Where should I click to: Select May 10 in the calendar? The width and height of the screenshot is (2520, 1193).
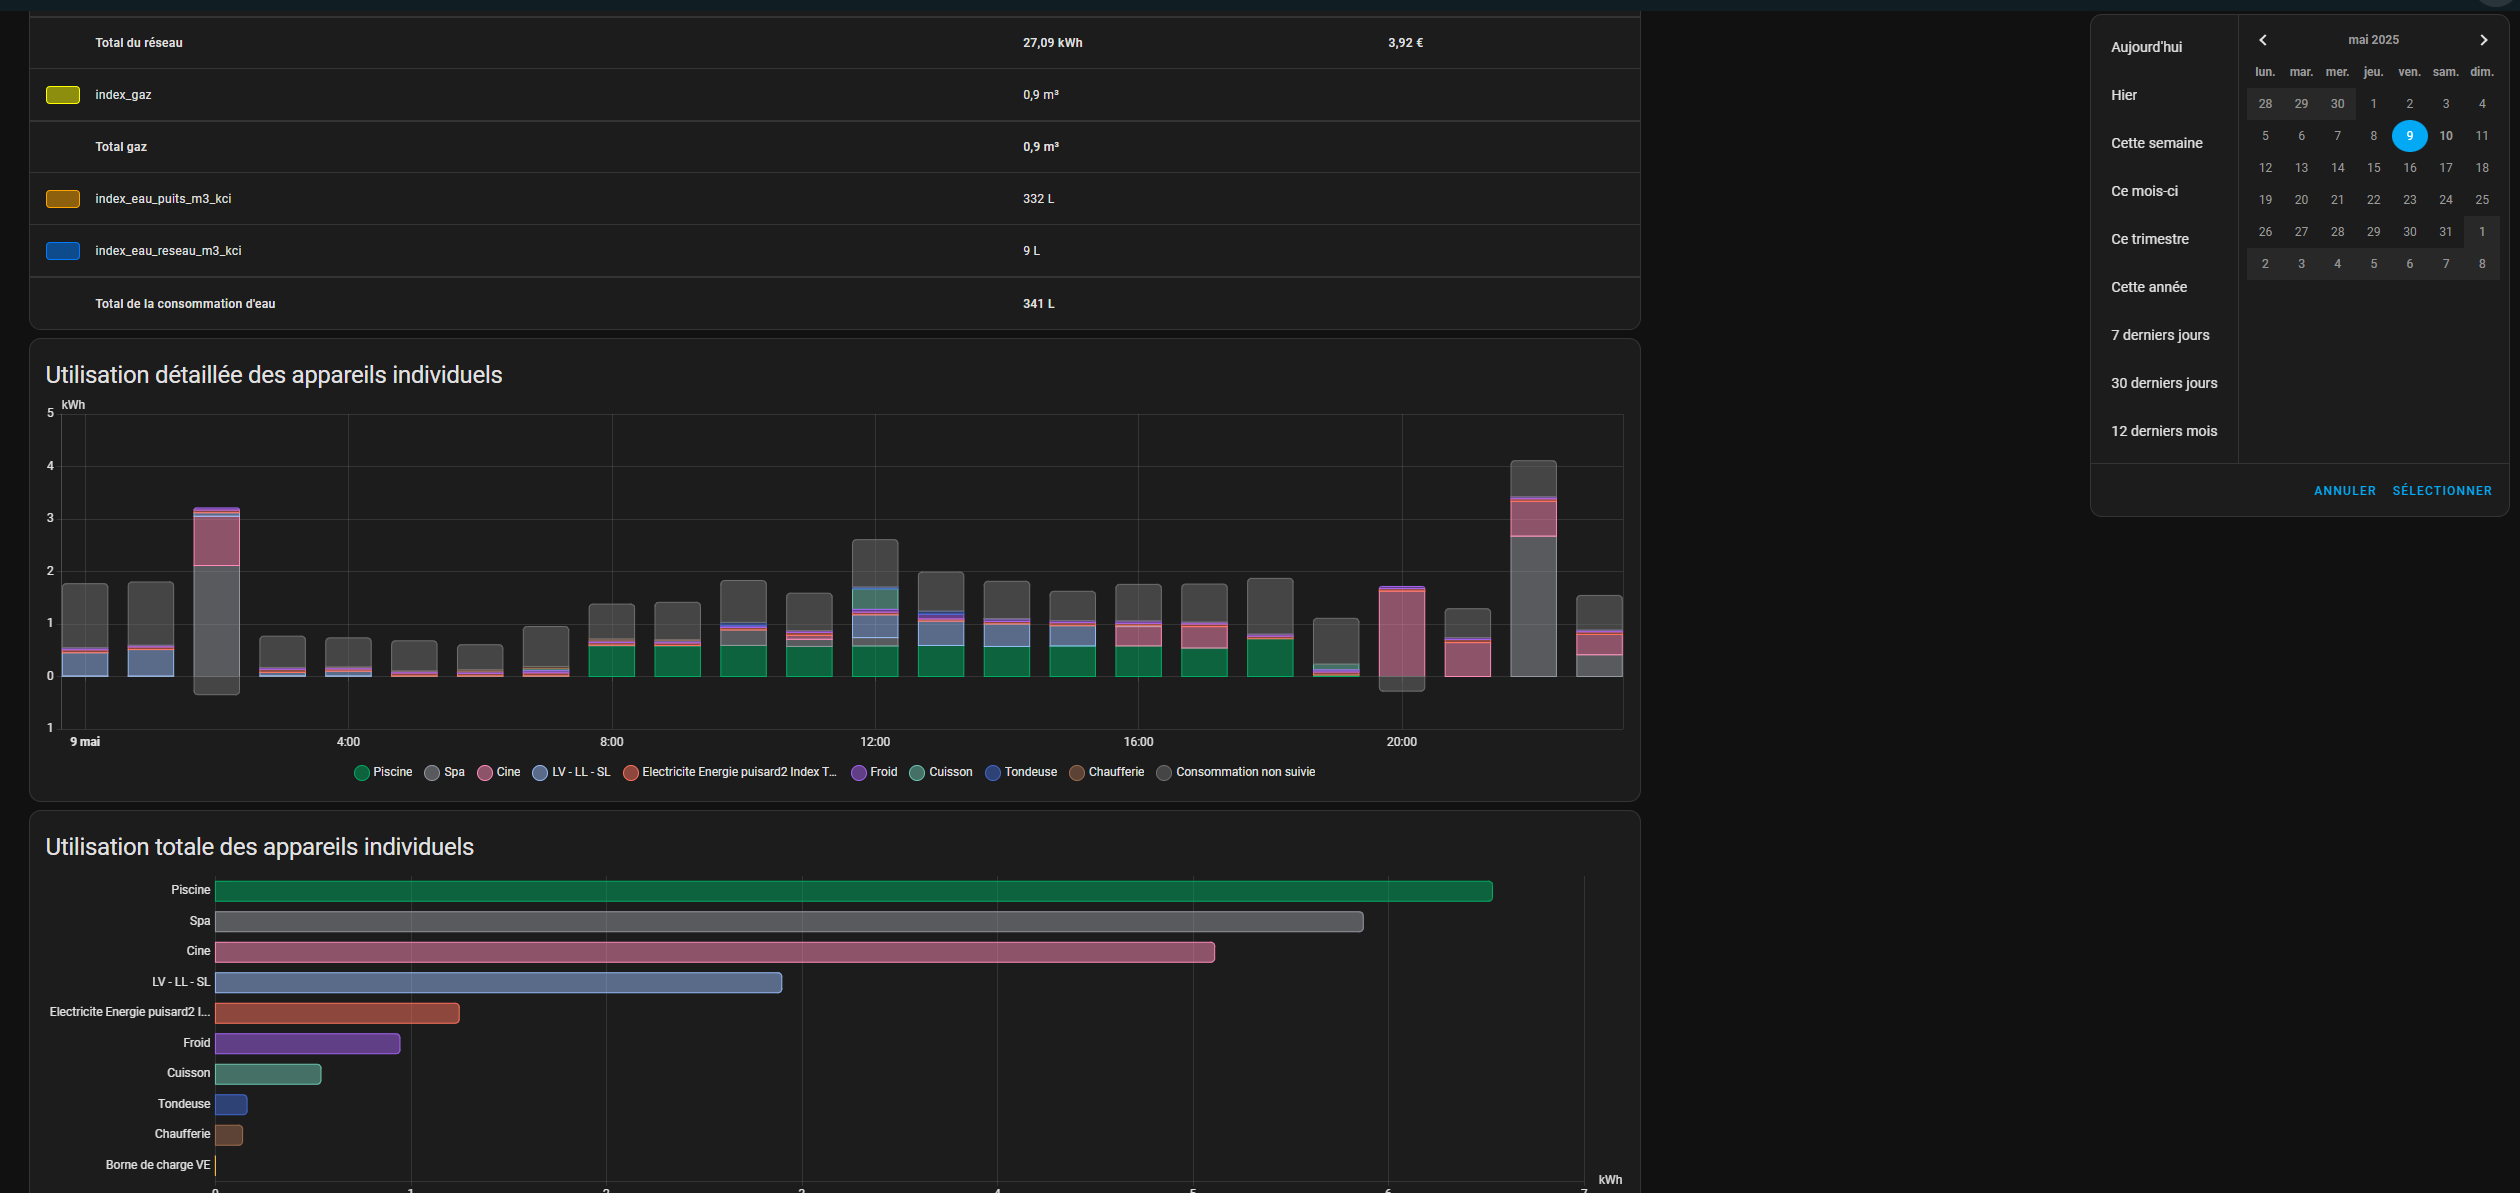click(2445, 136)
